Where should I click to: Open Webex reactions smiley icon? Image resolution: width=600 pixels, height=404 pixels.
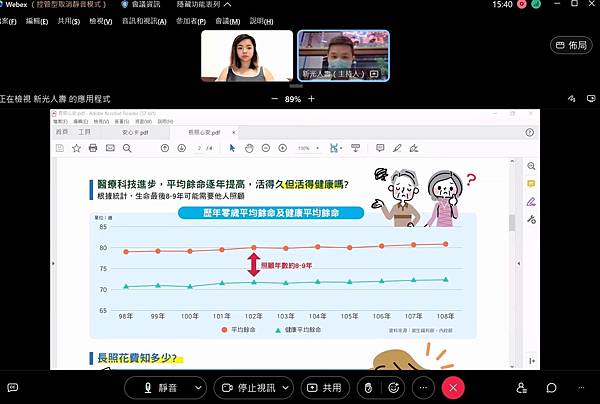point(394,388)
